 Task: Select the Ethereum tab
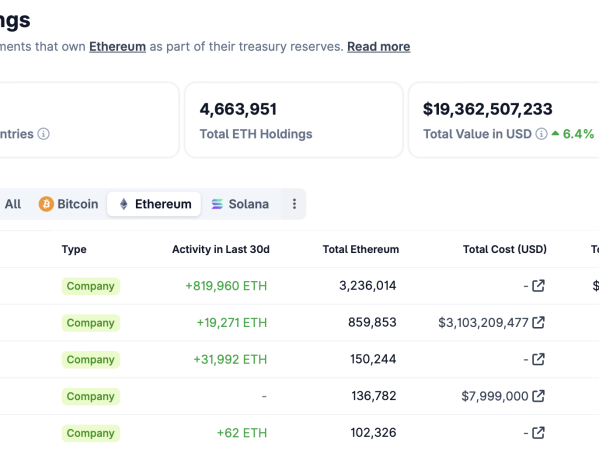(x=154, y=204)
